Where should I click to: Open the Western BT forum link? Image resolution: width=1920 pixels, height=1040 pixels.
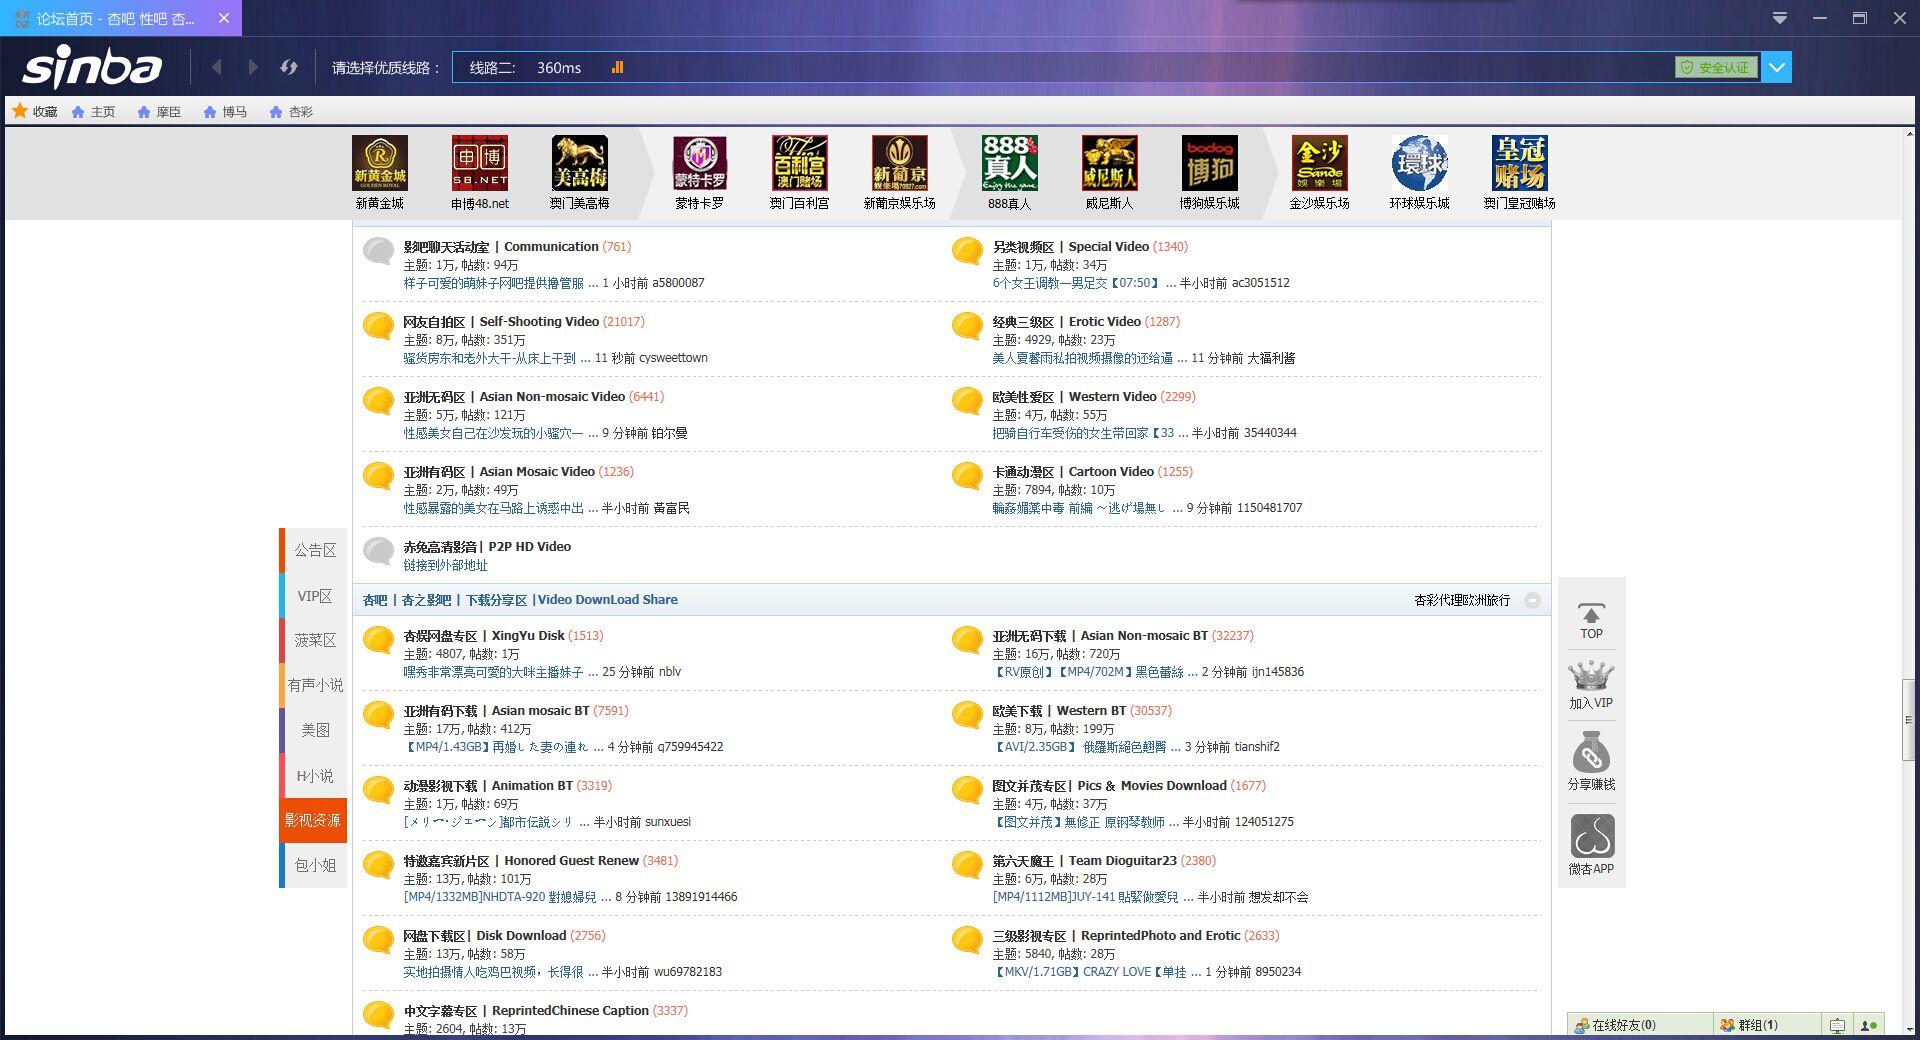[1059, 711]
